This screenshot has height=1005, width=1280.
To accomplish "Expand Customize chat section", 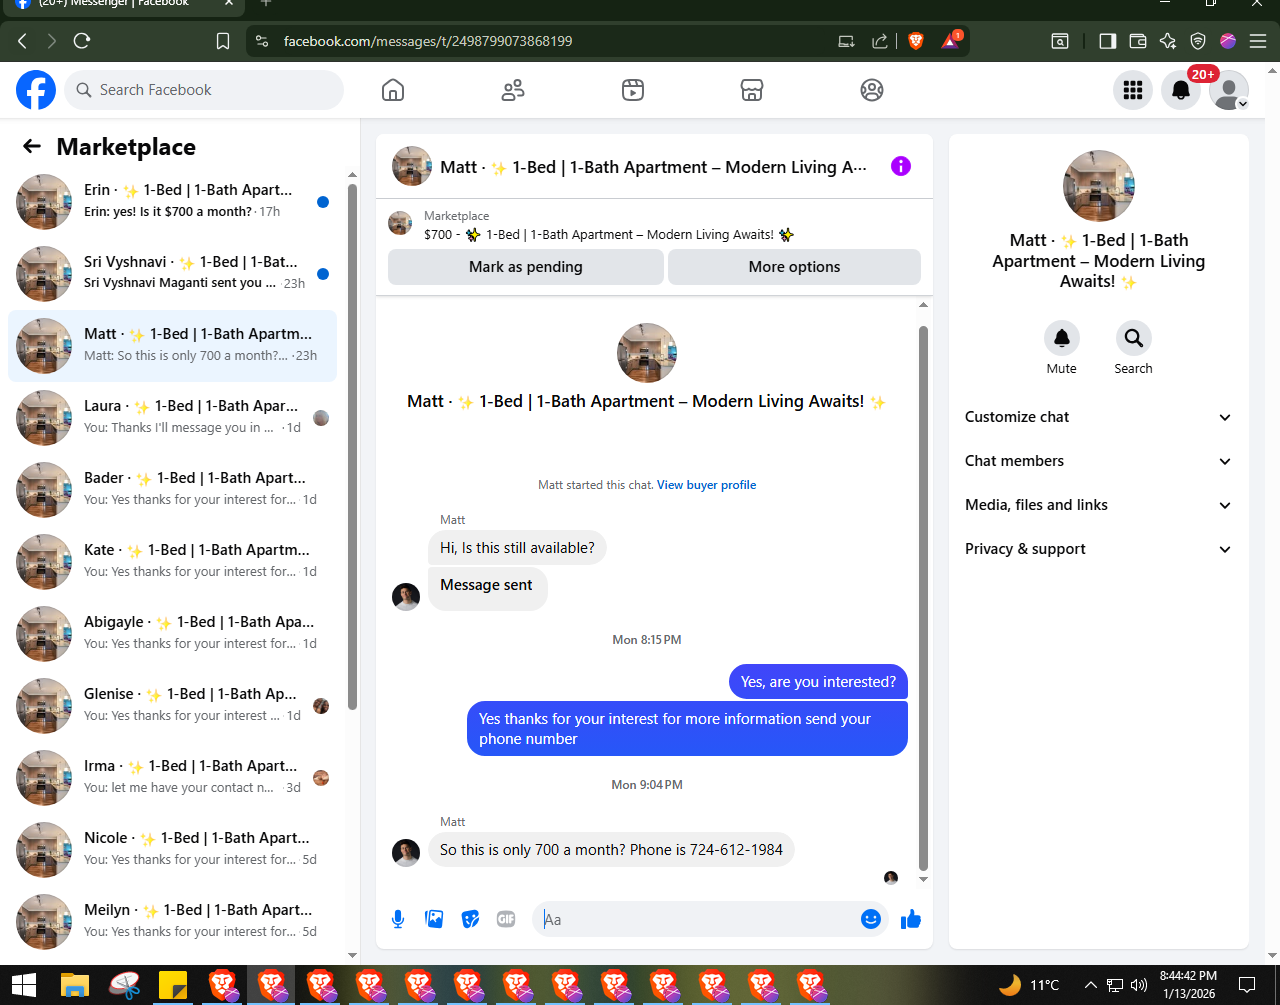I will pyautogui.click(x=1099, y=417).
